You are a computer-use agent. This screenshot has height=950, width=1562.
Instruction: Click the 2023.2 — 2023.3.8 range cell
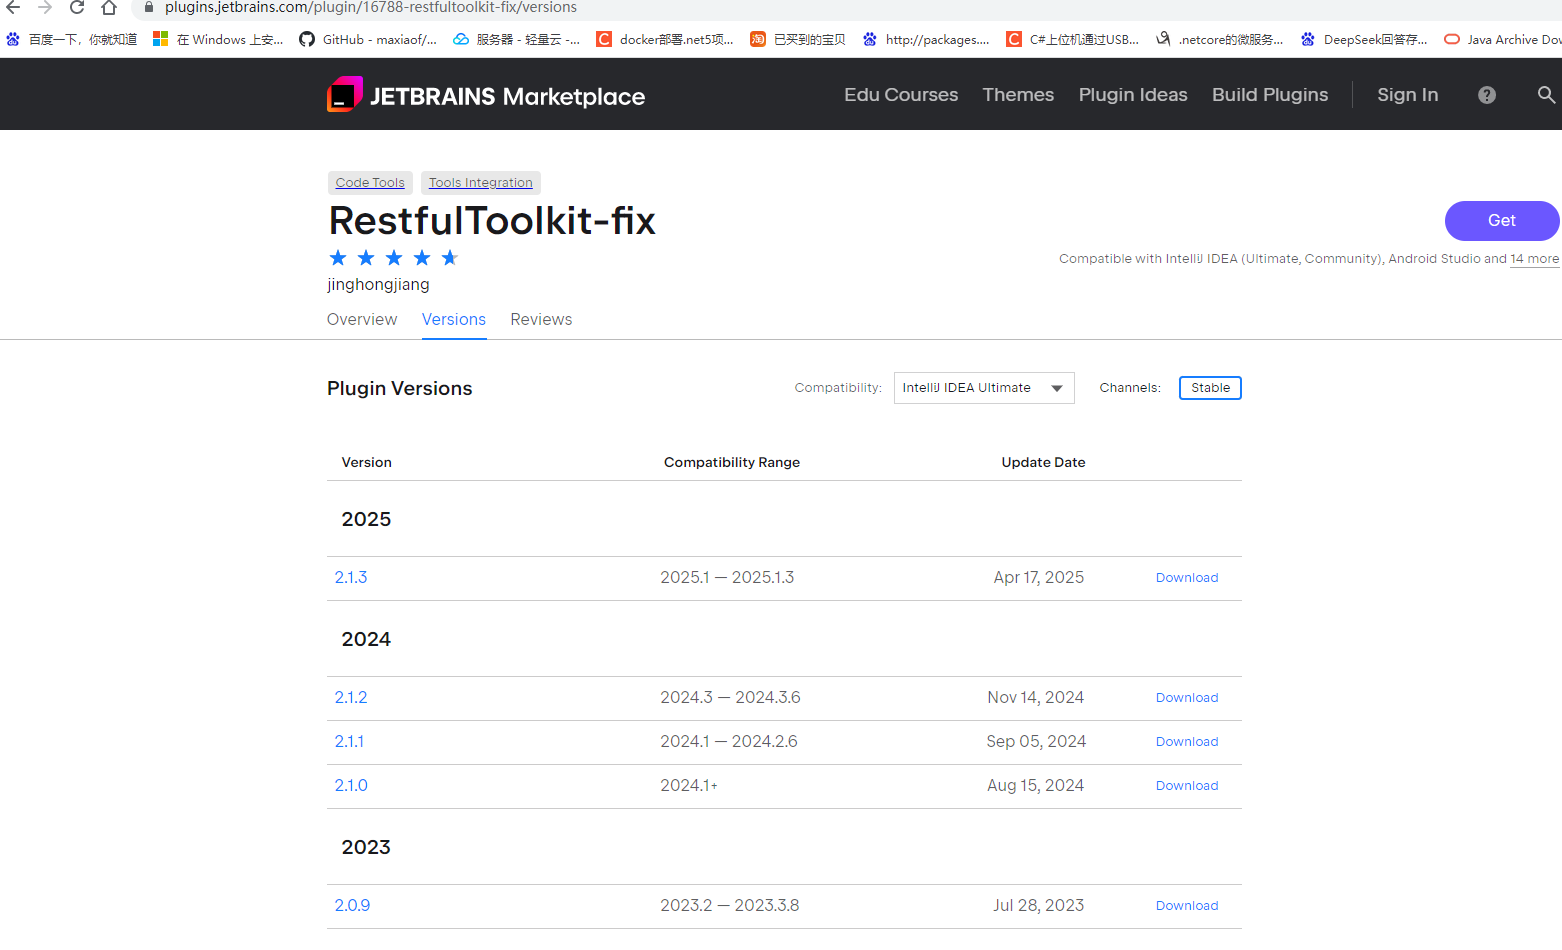tap(730, 906)
